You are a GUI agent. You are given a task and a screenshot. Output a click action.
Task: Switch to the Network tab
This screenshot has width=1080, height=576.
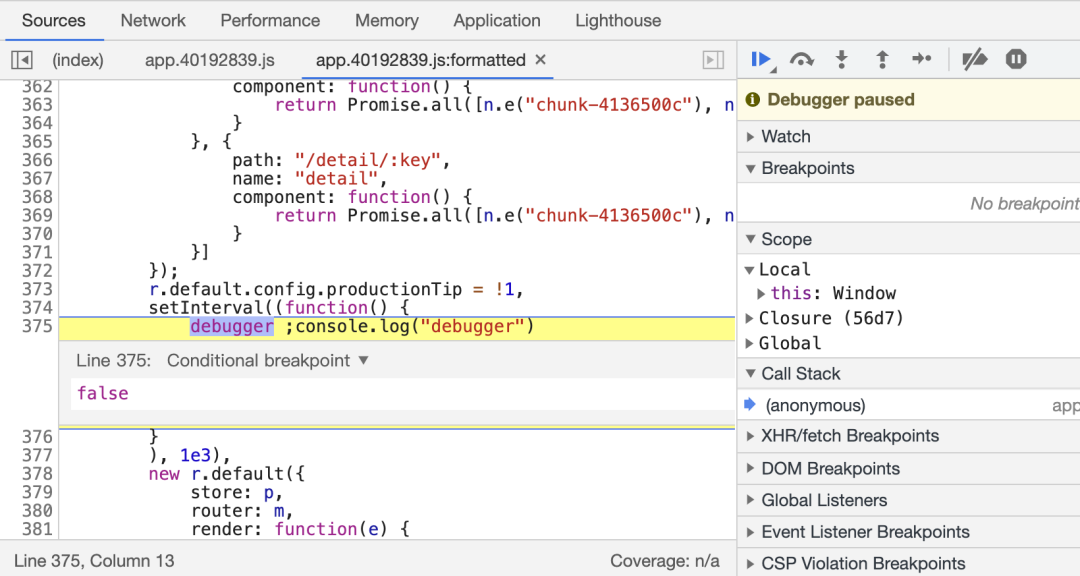click(153, 20)
